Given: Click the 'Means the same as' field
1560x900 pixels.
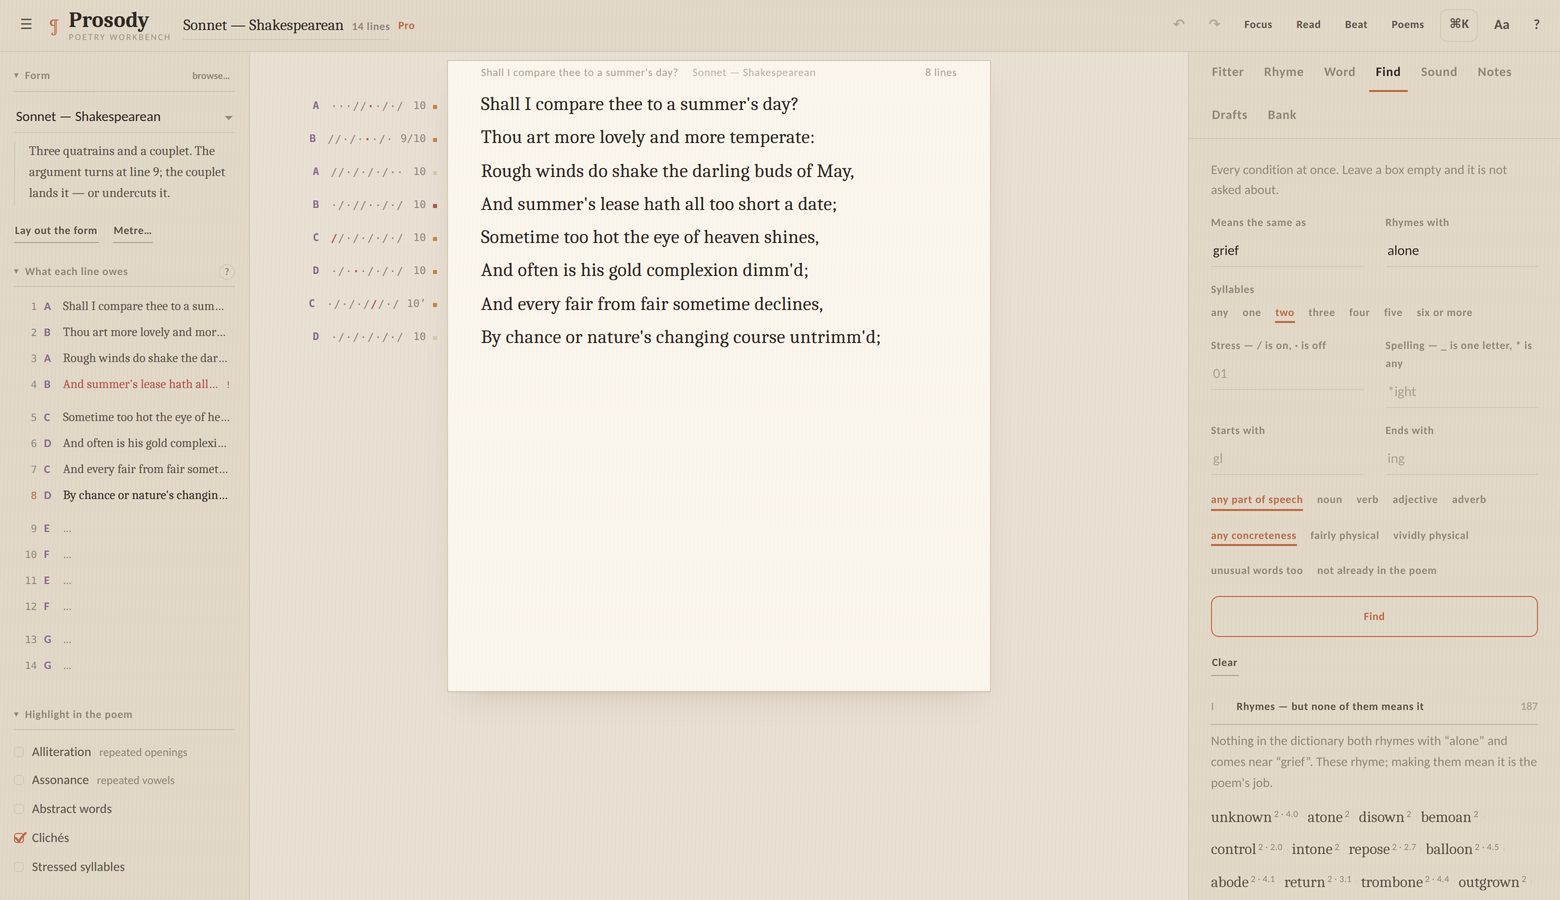Looking at the screenshot, I should [x=1287, y=251].
